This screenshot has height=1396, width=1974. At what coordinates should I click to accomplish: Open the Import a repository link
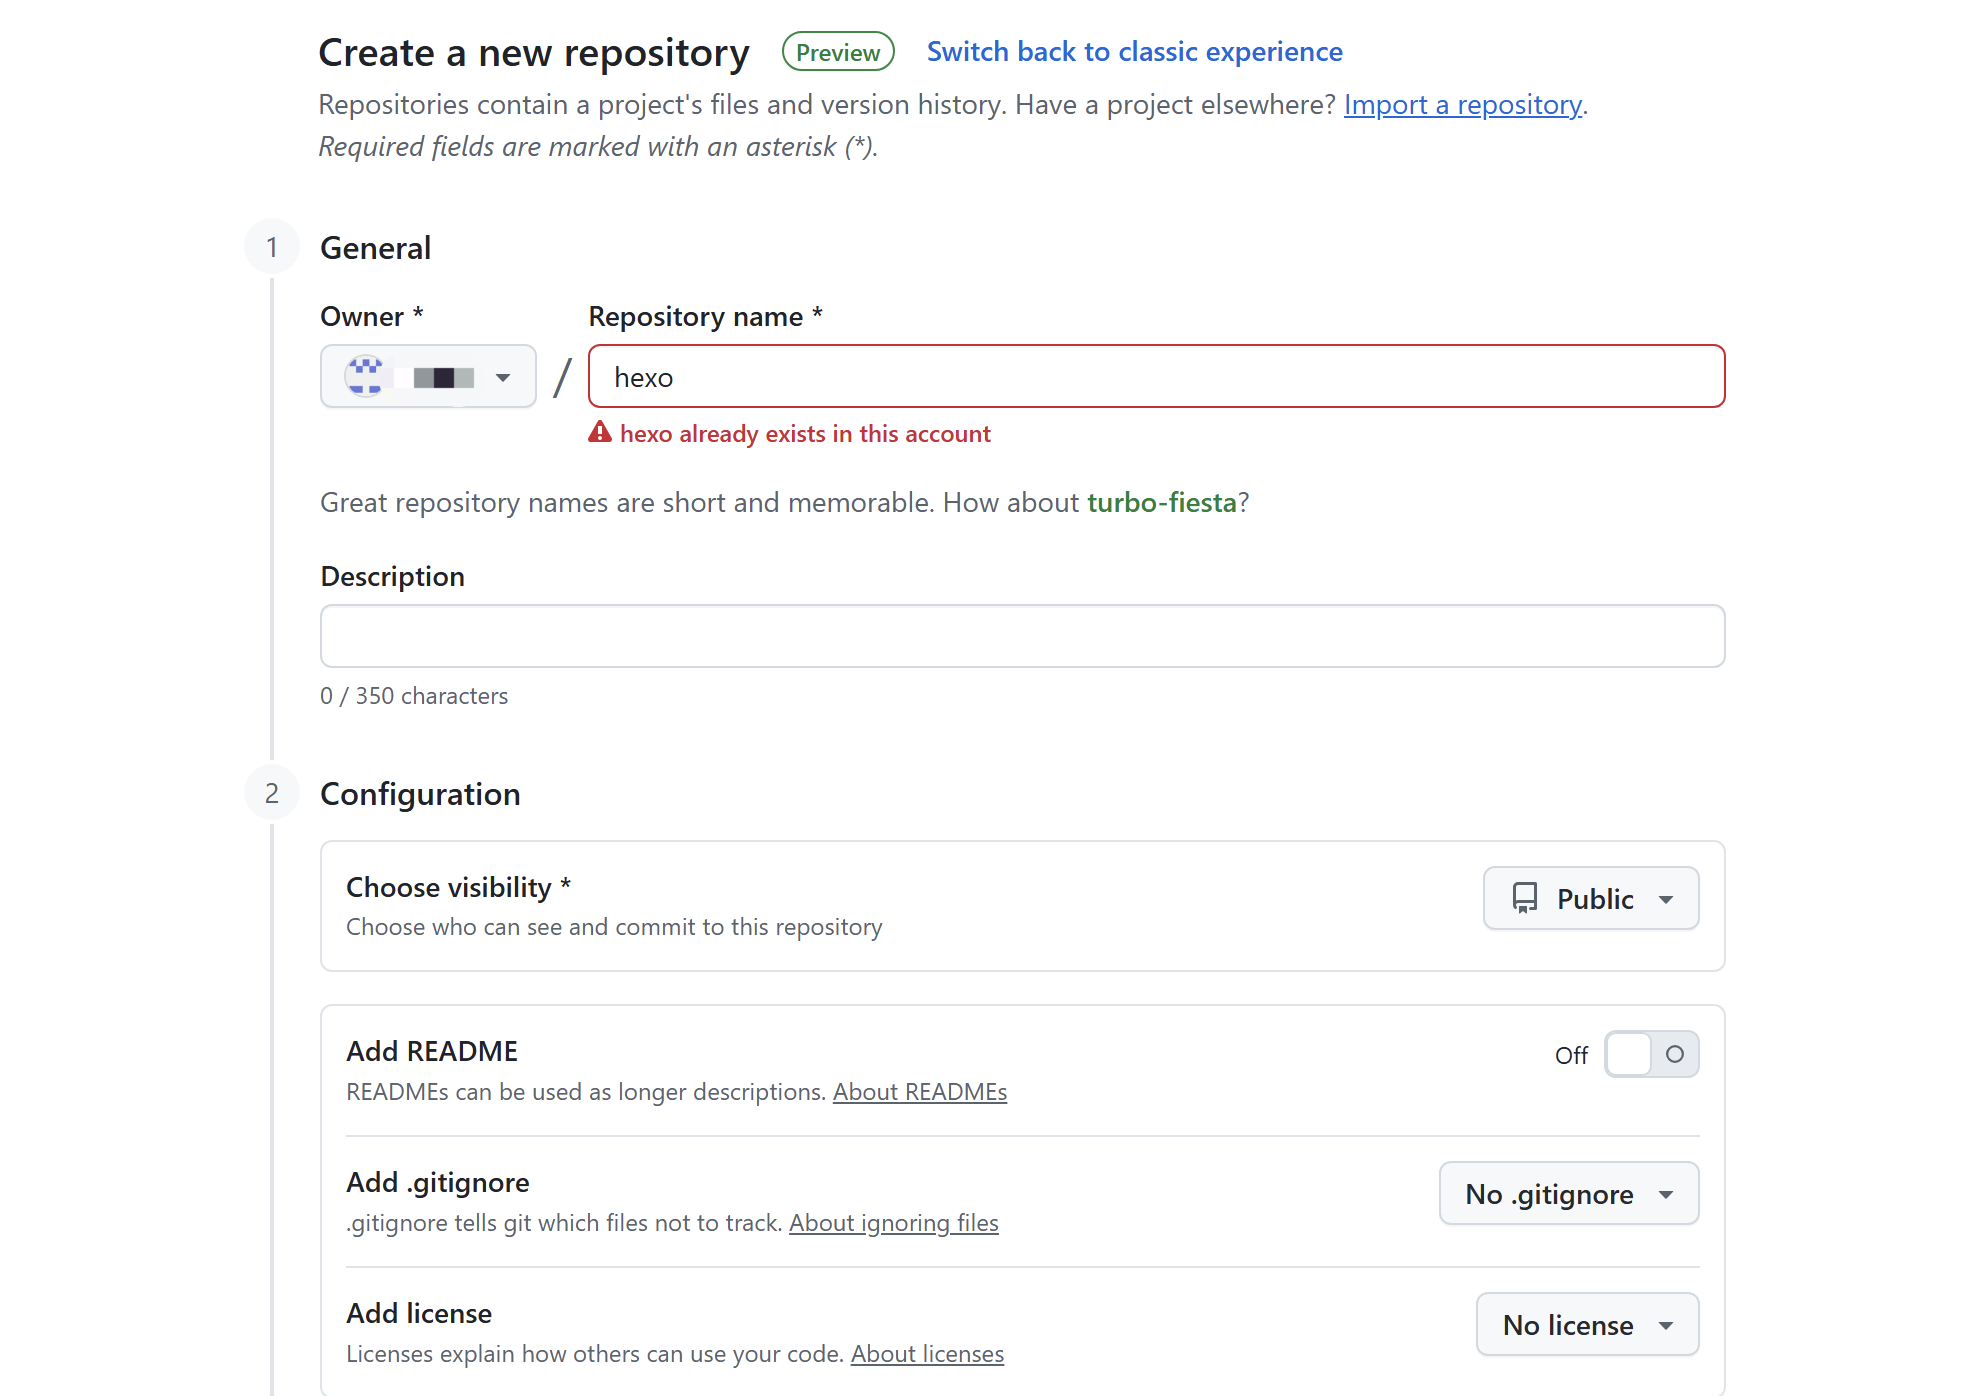point(1462,104)
